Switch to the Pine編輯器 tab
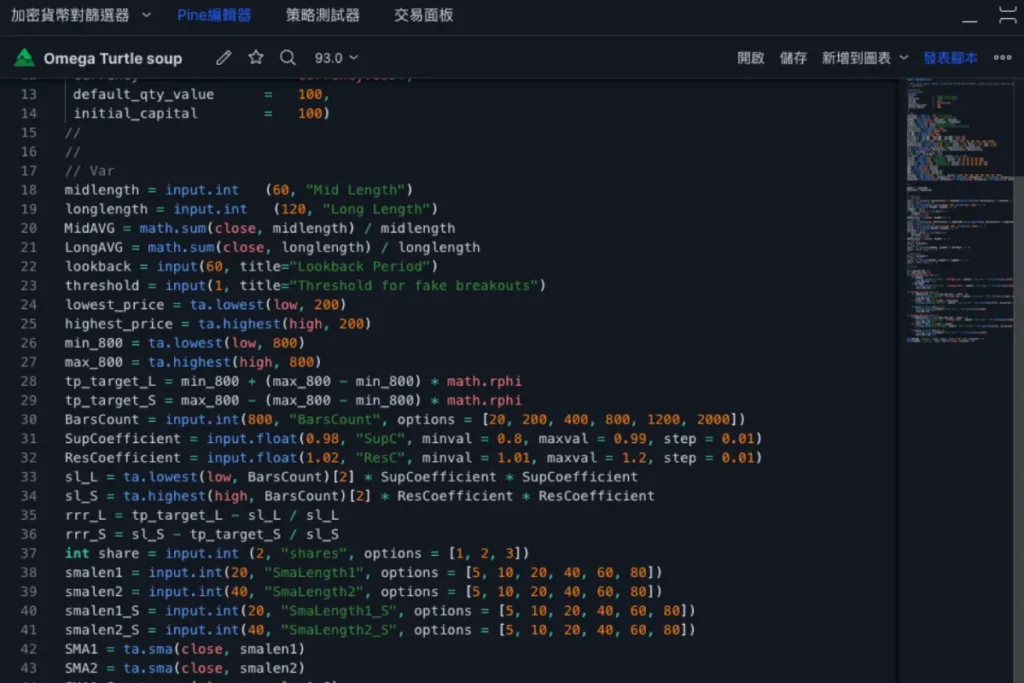 click(x=214, y=15)
